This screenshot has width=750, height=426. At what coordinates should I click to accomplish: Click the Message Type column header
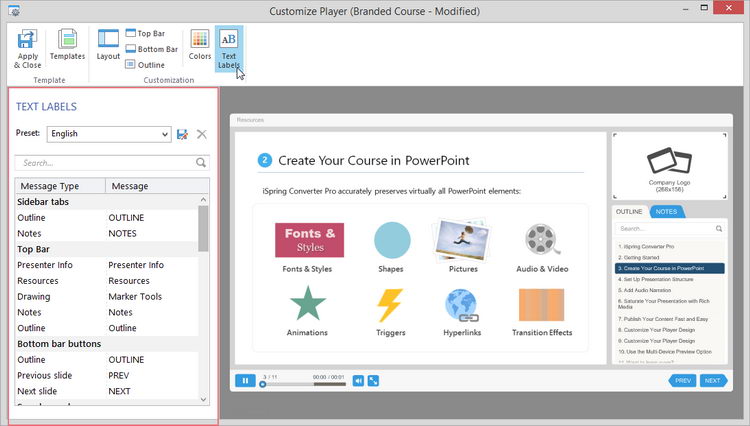tap(60, 186)
